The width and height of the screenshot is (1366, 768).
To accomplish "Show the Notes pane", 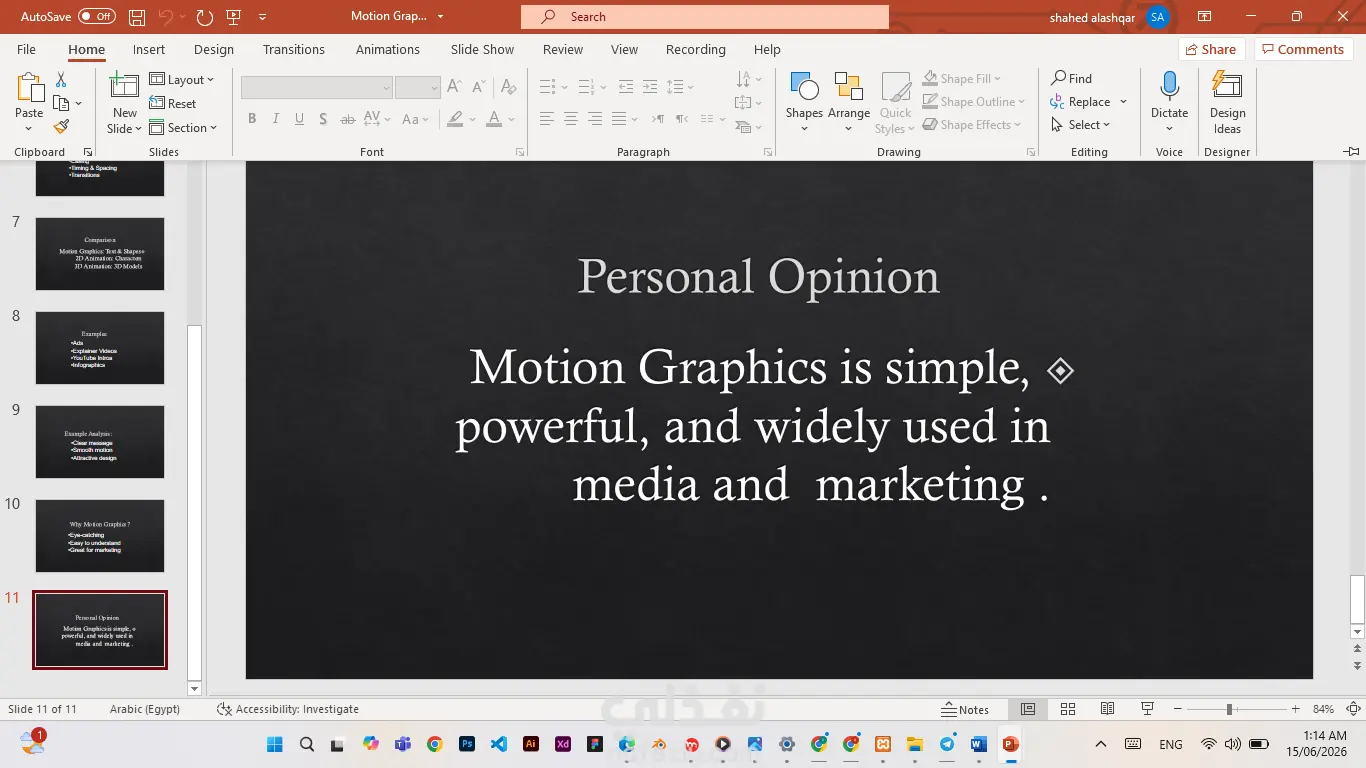I will pos(965,709).
